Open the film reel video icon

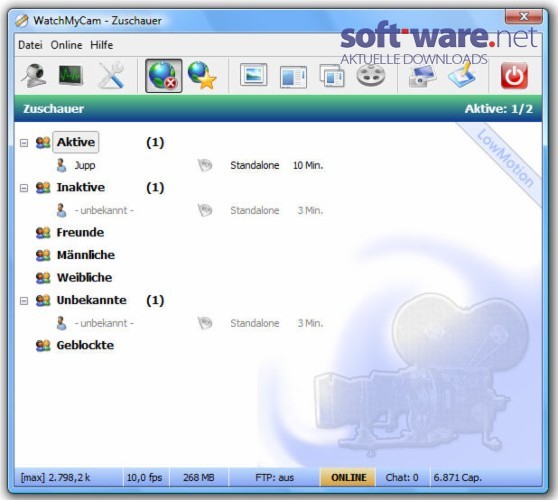[371, 75]
